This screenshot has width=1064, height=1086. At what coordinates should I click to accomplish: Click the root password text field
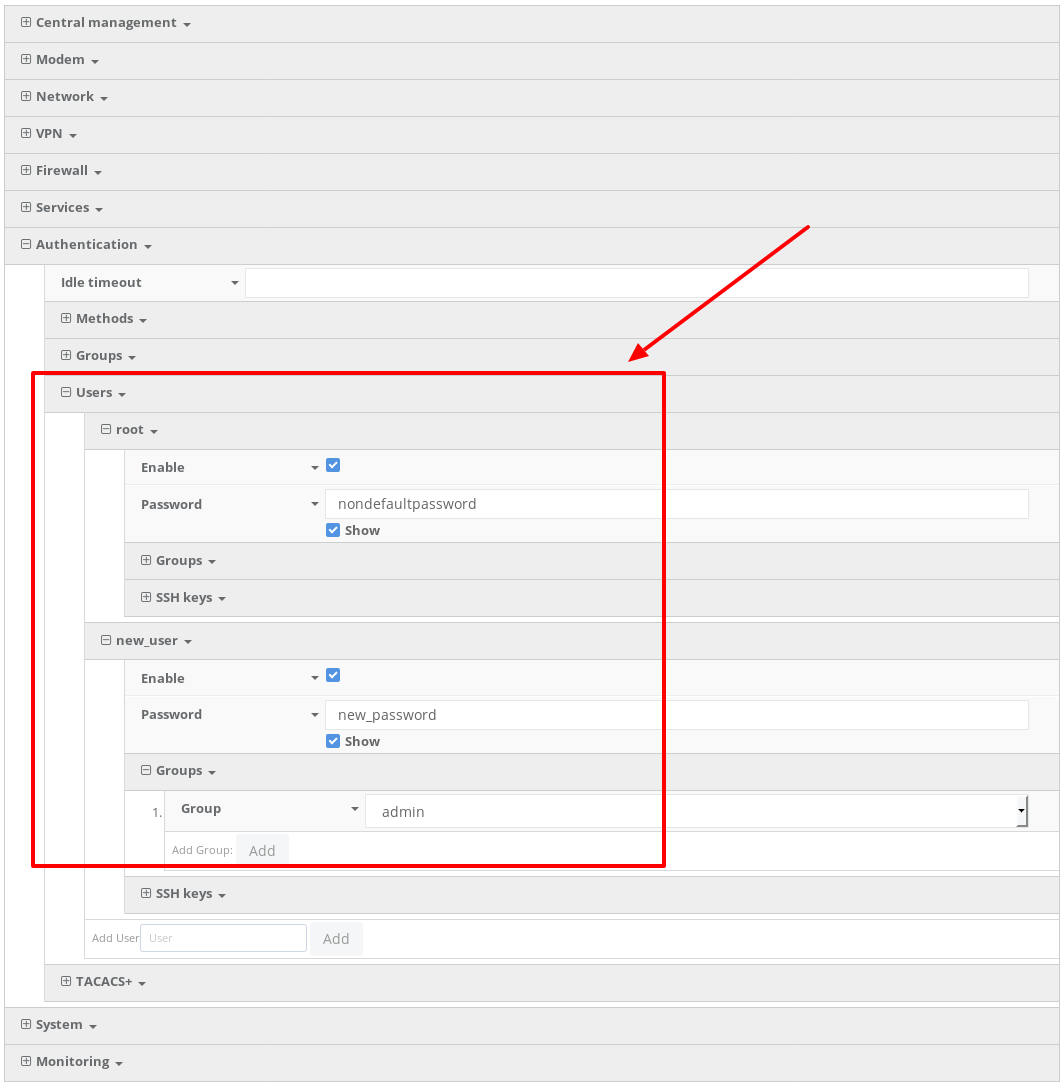(x=676, y=504)
